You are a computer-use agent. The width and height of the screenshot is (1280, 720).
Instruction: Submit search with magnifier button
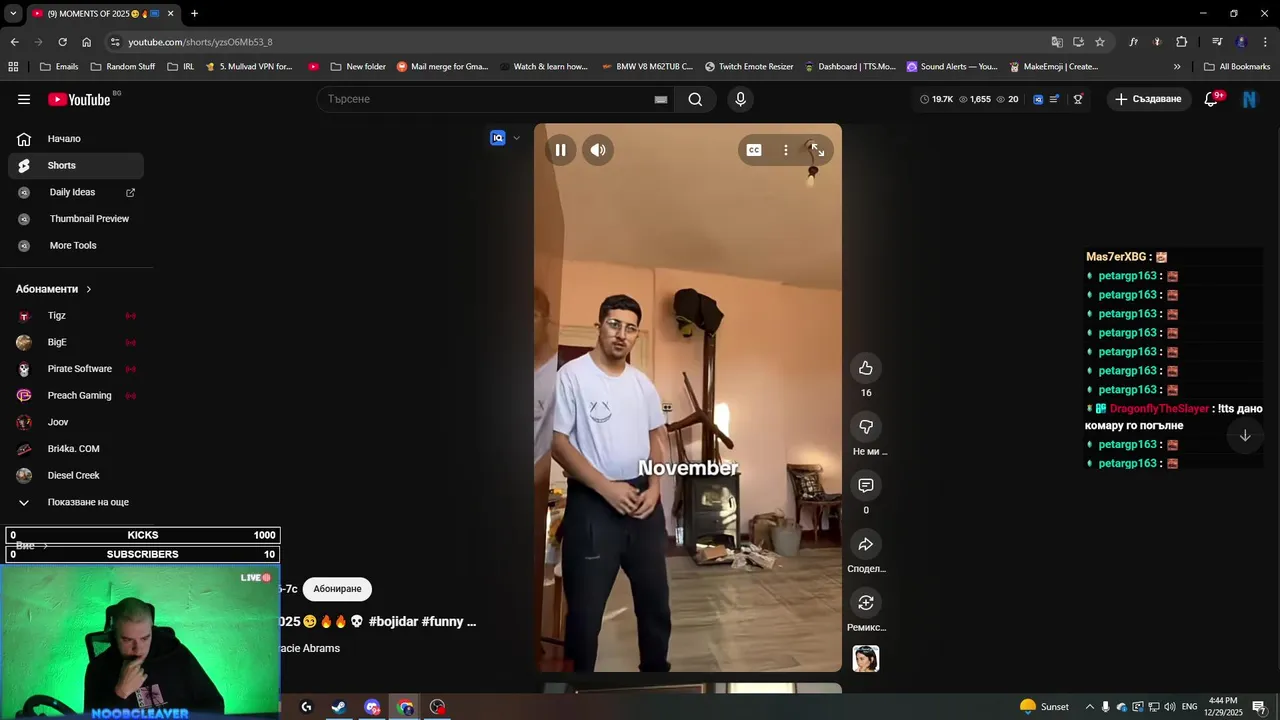point(695,99)
